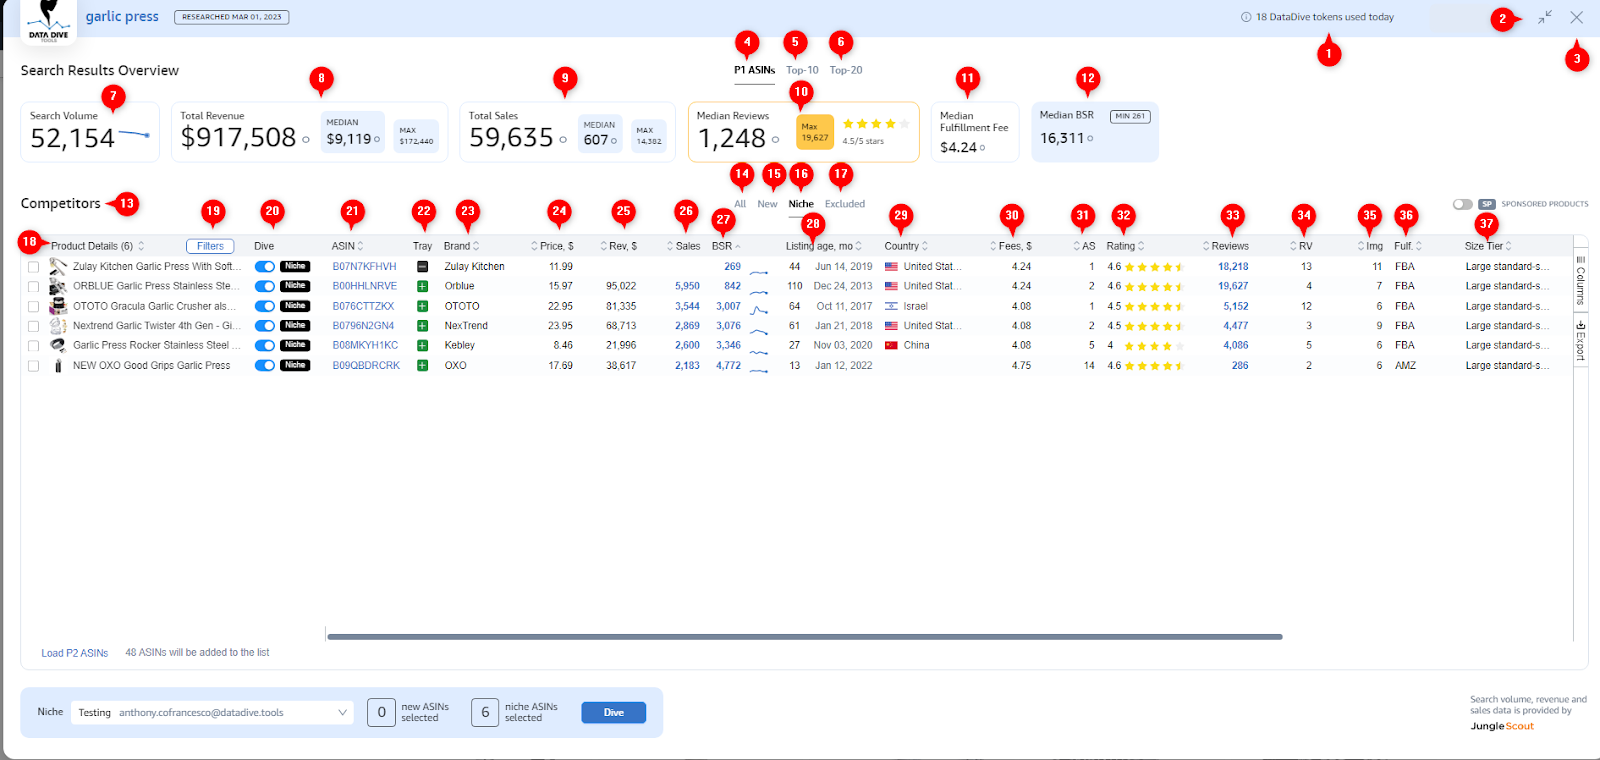The width and height of the screenshot is (1600, 760).
Task: Remove Zulay Kitchen from tray
Action: tap(422, 267)
